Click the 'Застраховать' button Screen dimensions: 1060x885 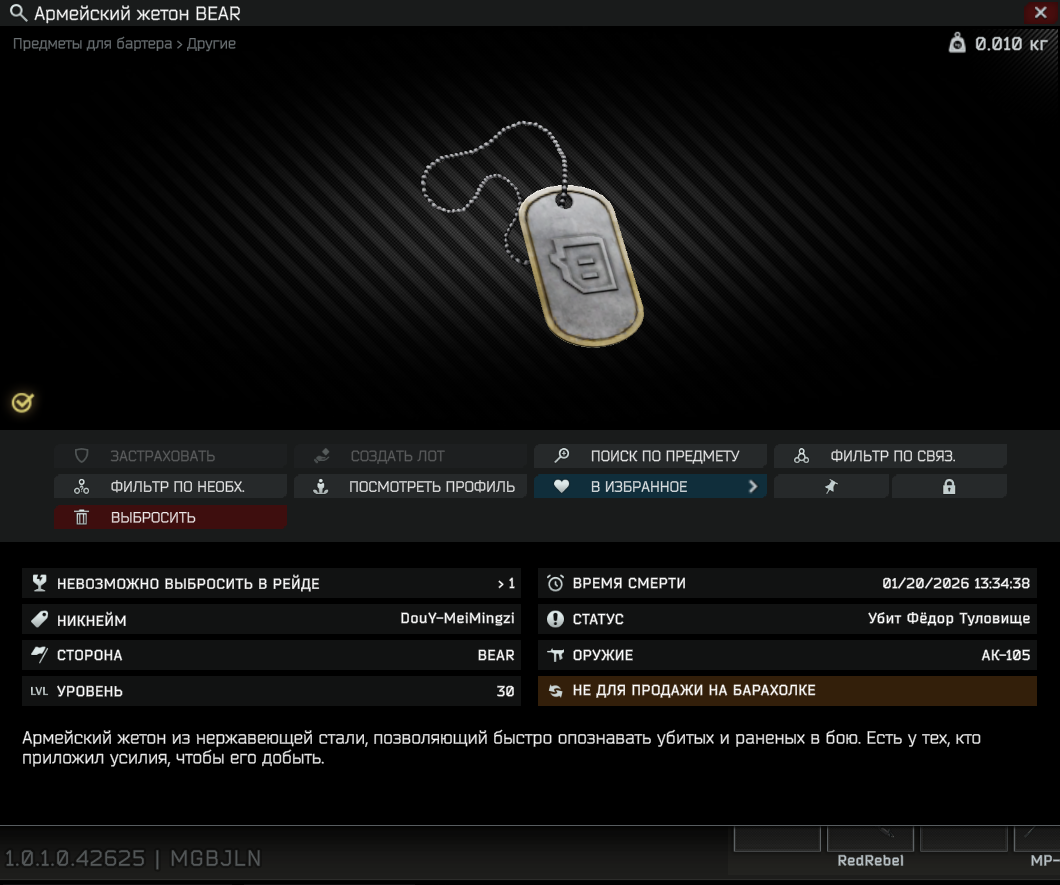(170, 456)
